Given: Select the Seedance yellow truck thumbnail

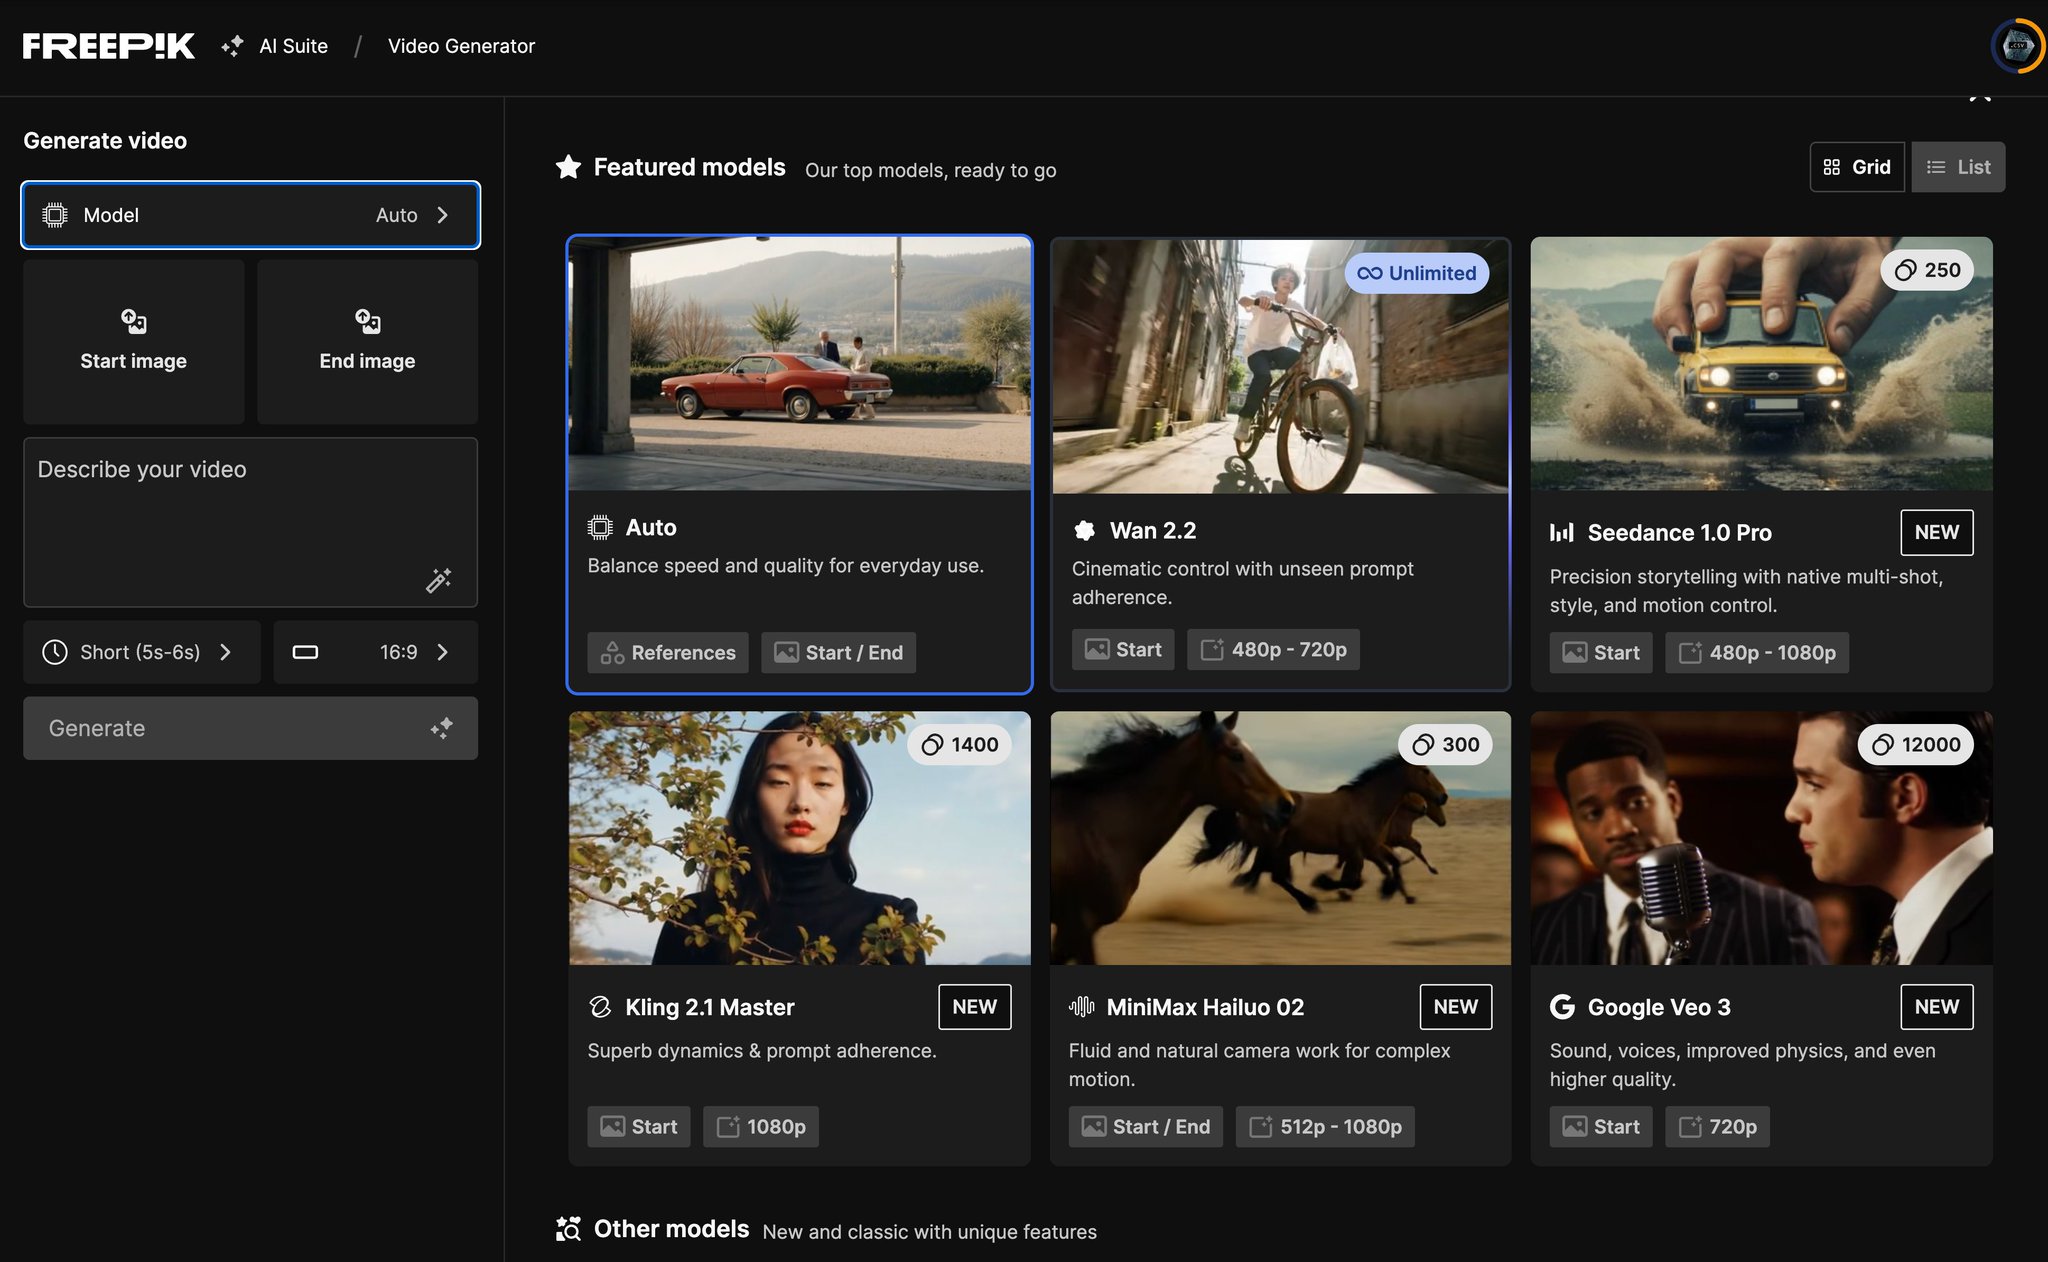Looking at the screenshot, I should tap(1761, 364).
